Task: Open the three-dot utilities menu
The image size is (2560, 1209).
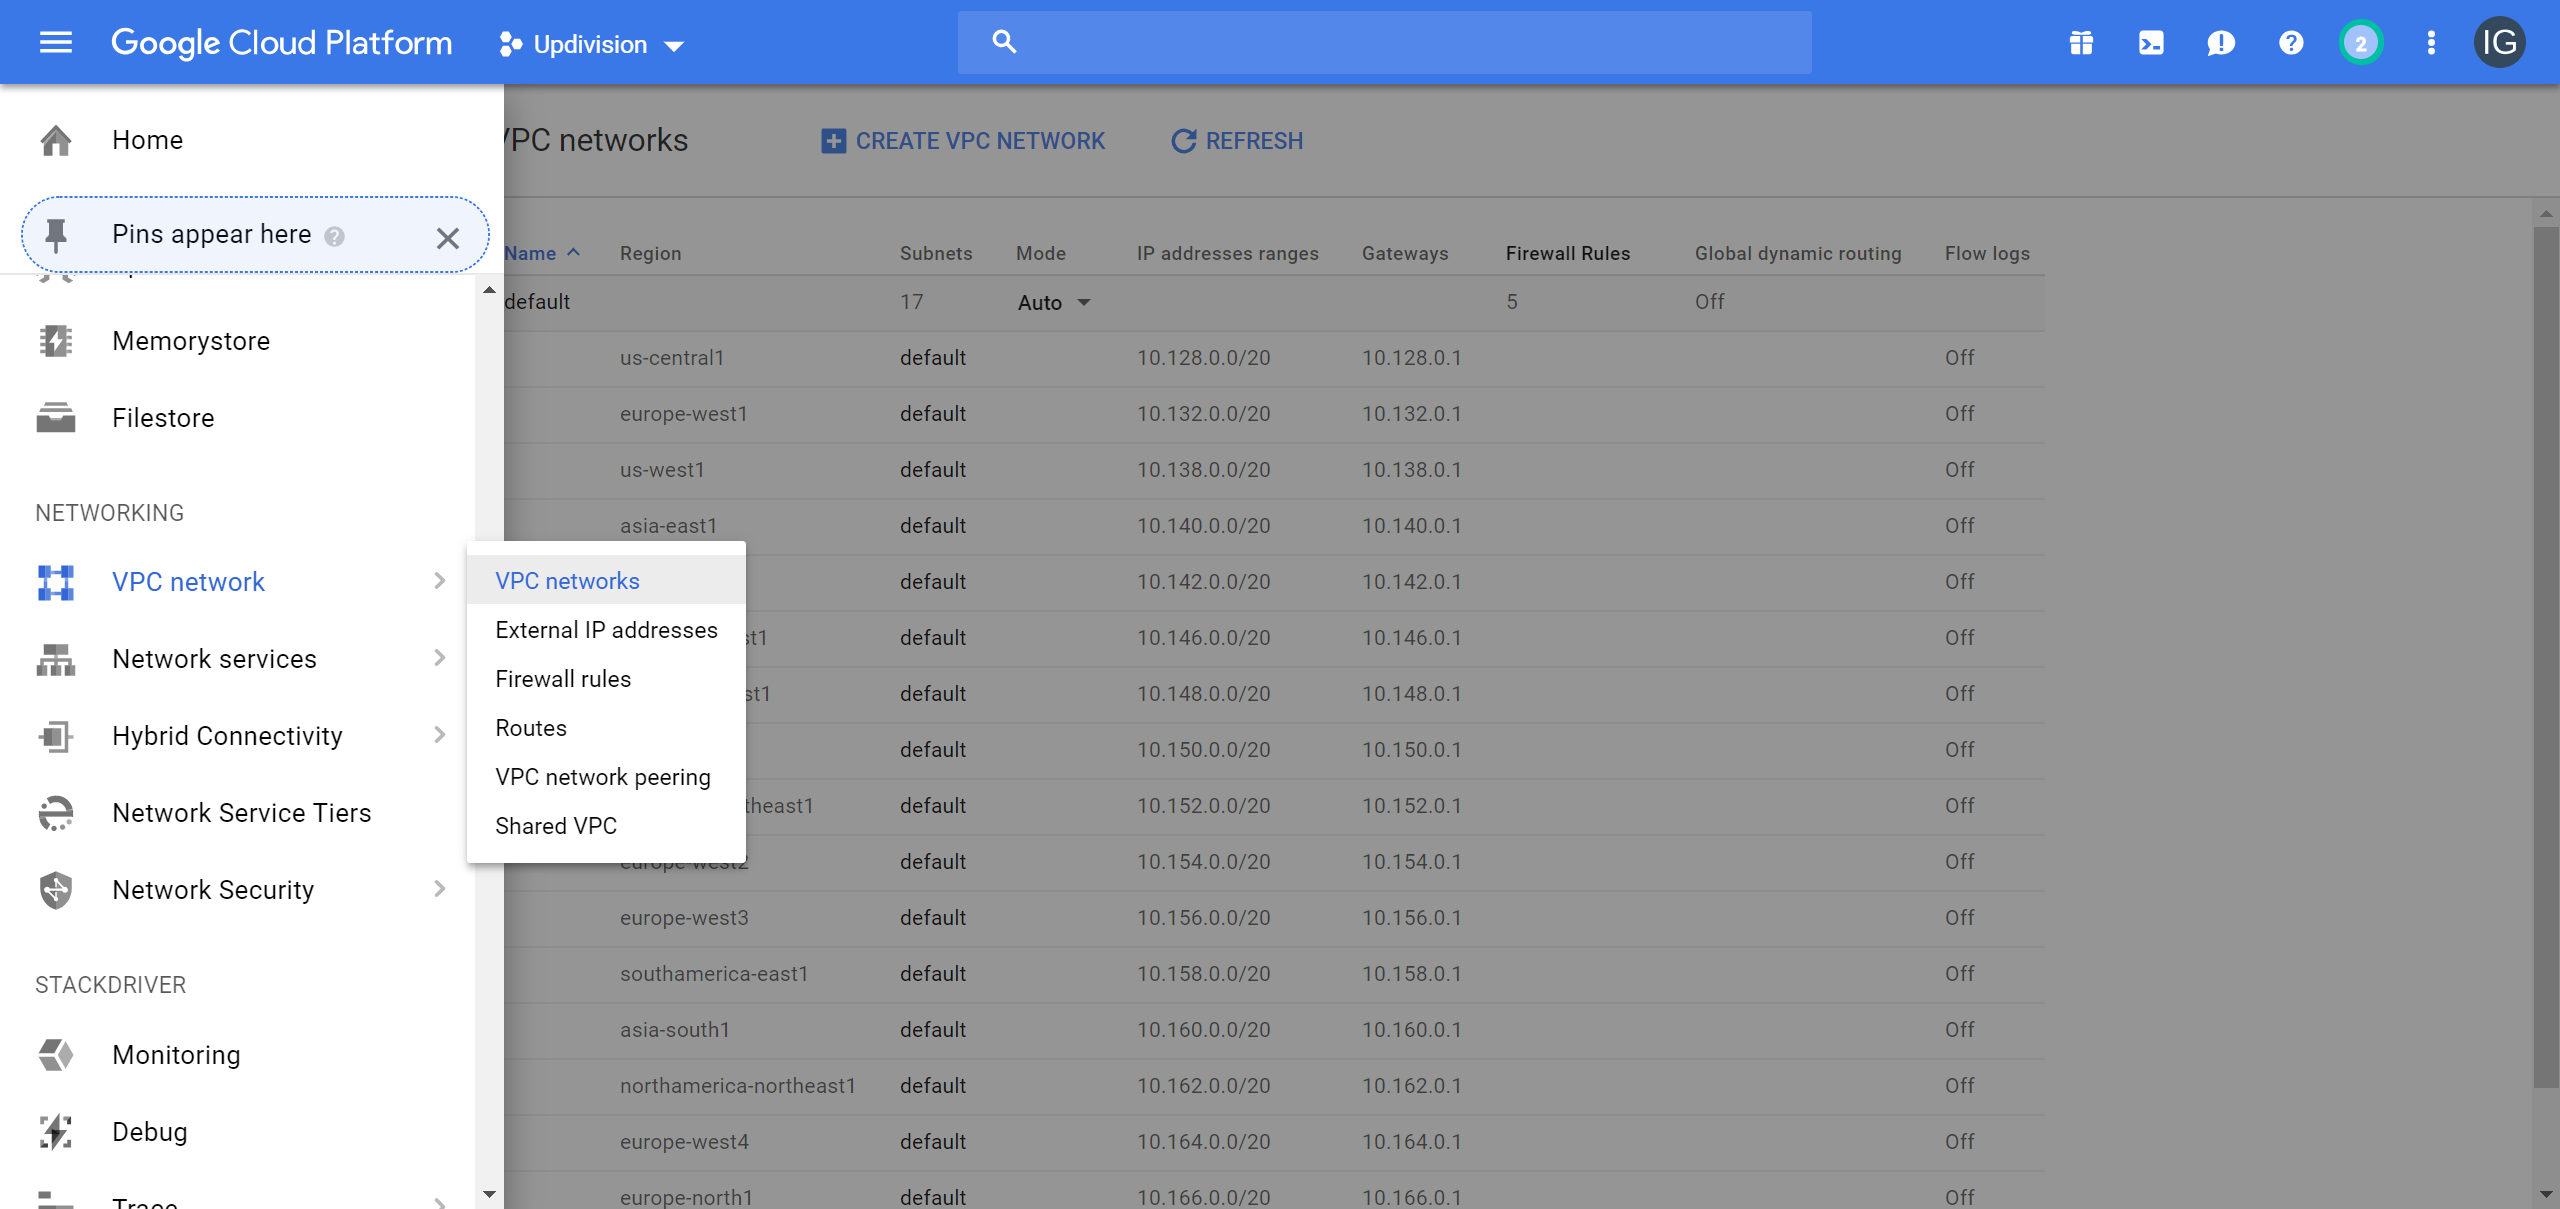Action: pyautogui.click(x=2431, y=43)
